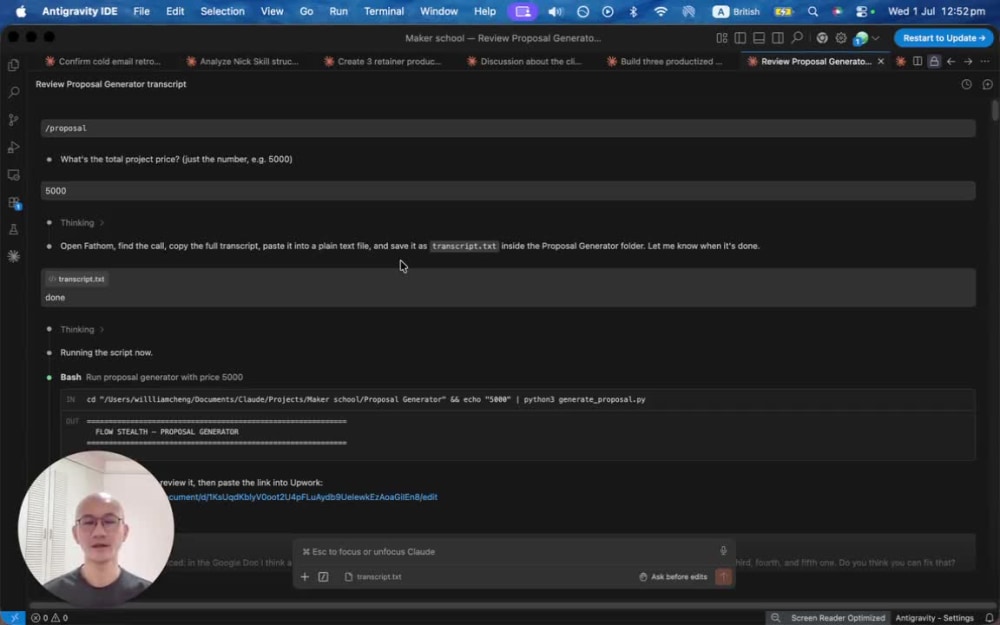Toggle the secondary side bar layout icon
1000x625 pixels.
(x=777, y=38)
